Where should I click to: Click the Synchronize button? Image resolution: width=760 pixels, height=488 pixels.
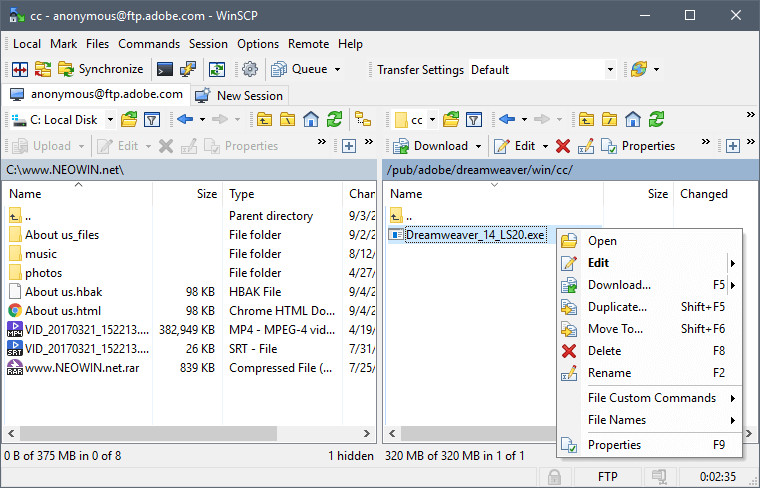coord(100,69)
